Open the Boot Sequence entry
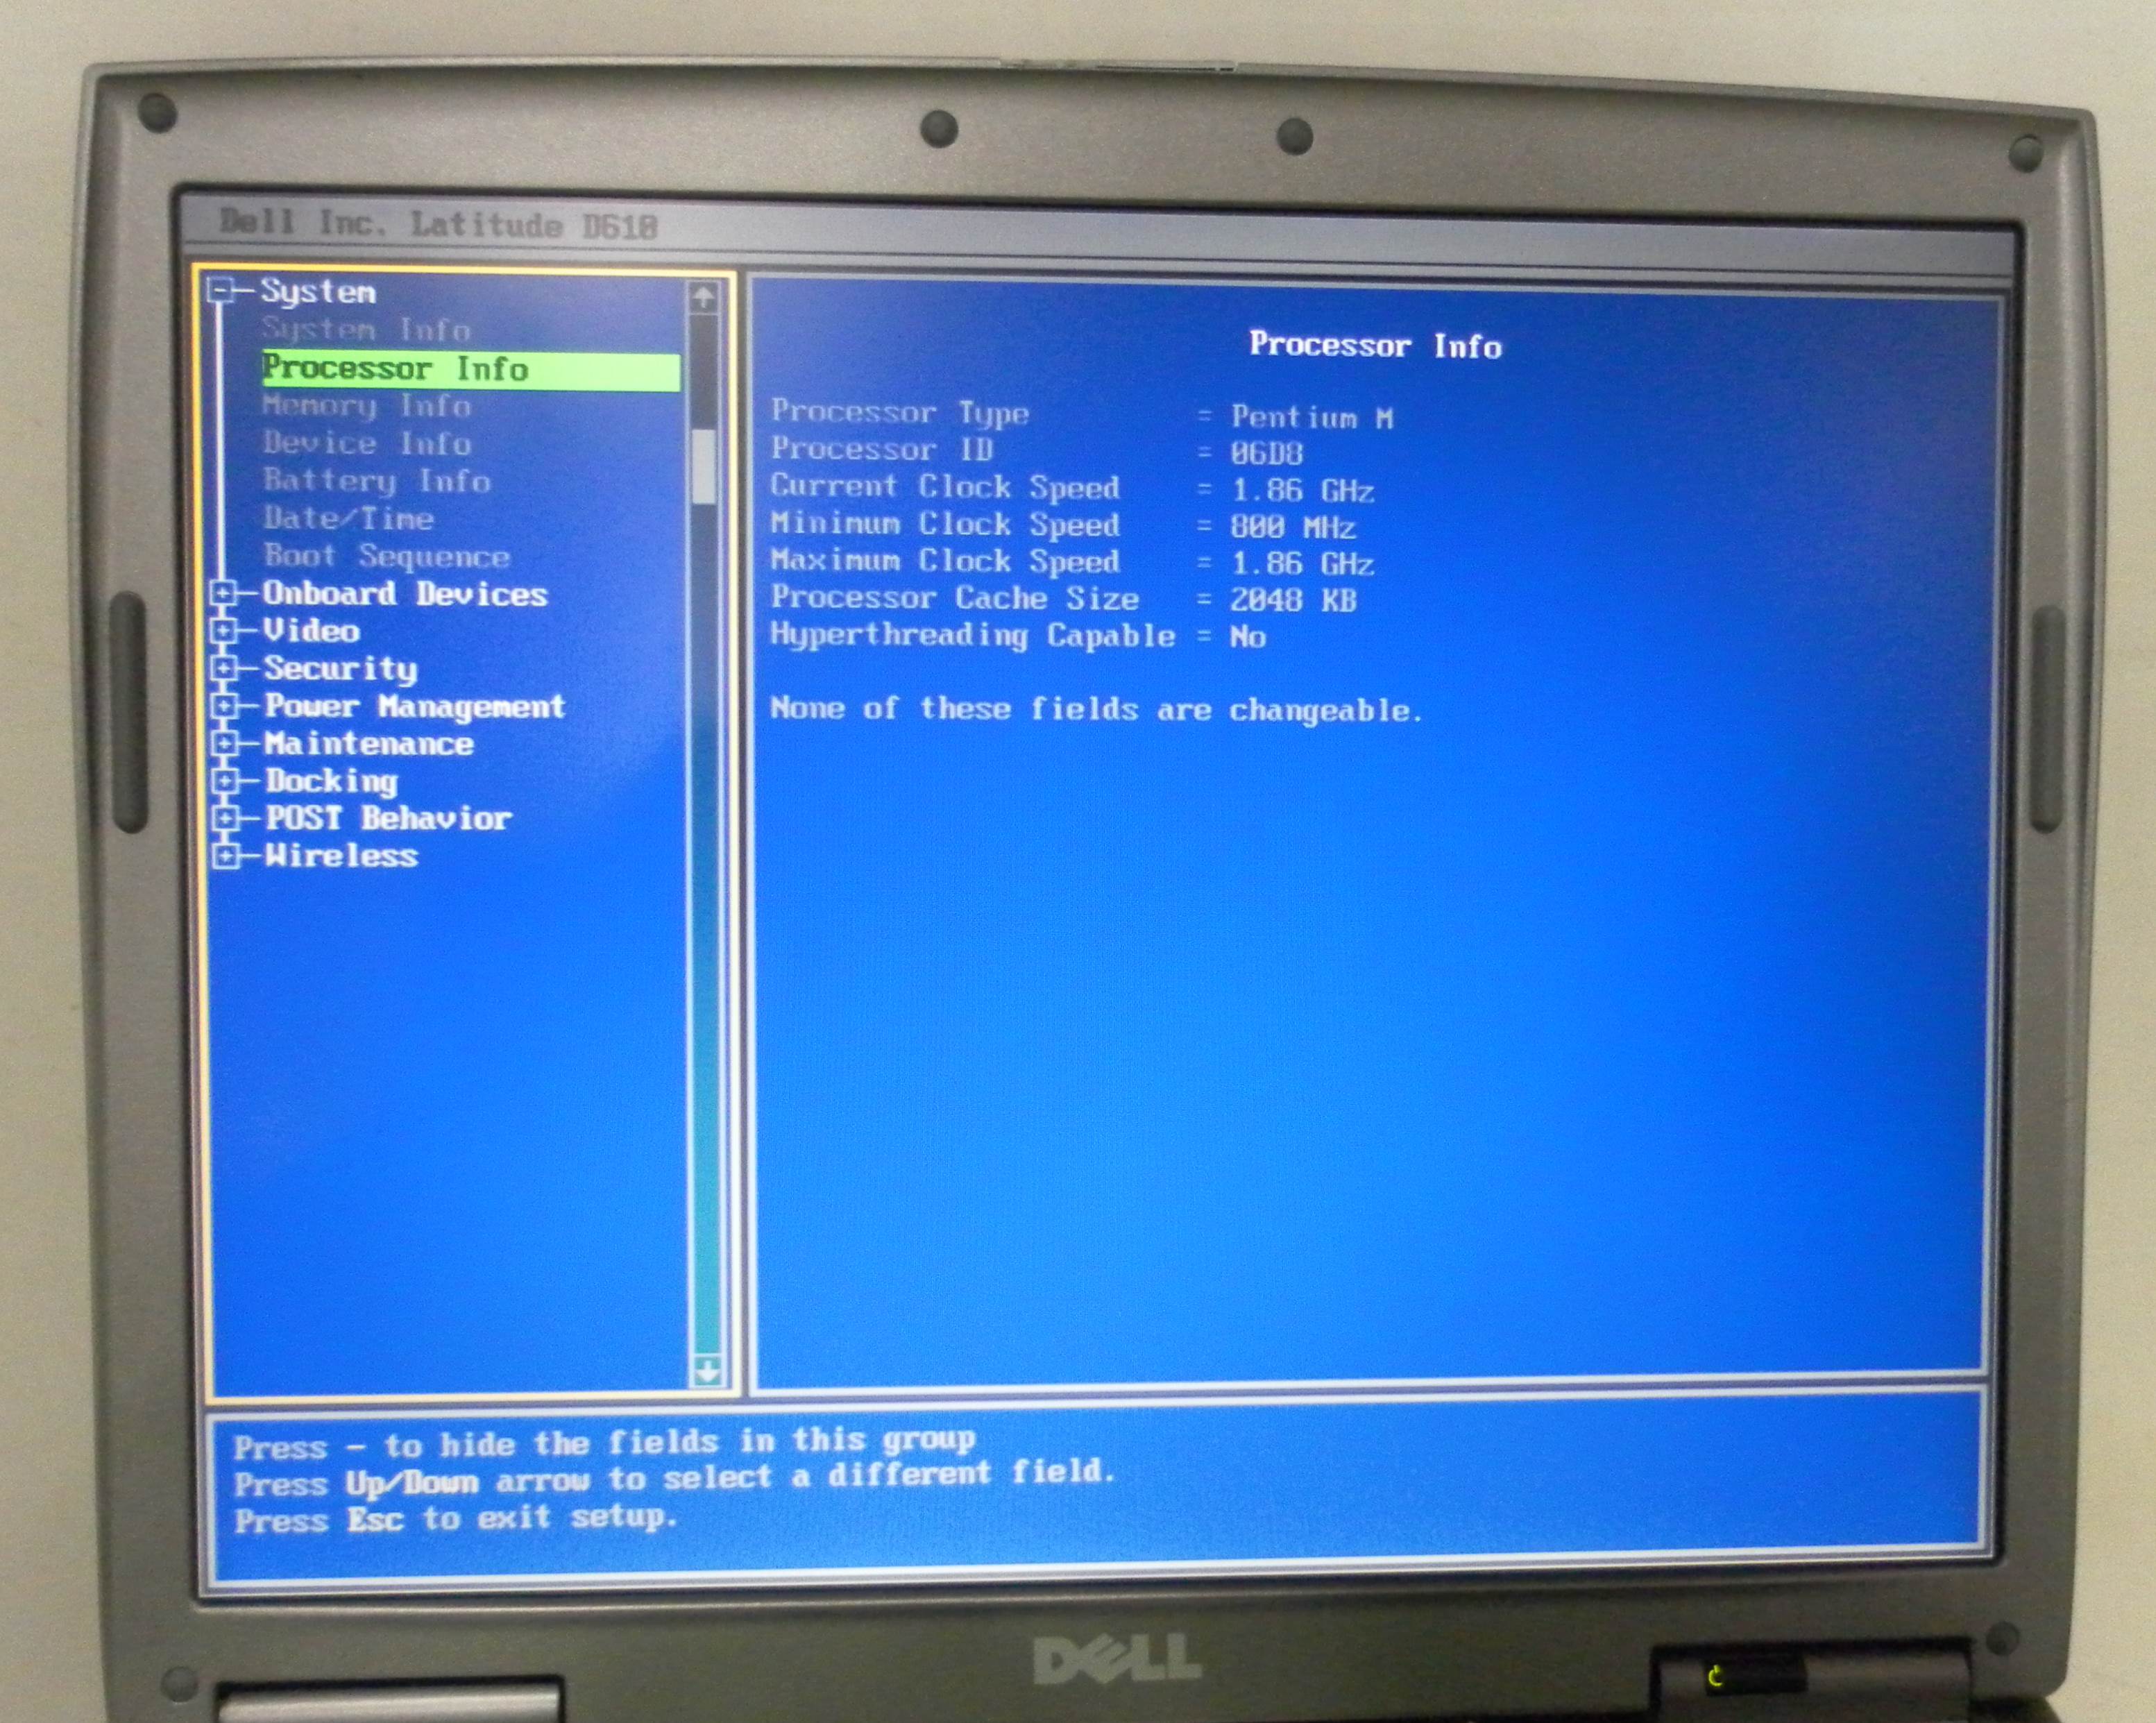 [x=386, y=556]
